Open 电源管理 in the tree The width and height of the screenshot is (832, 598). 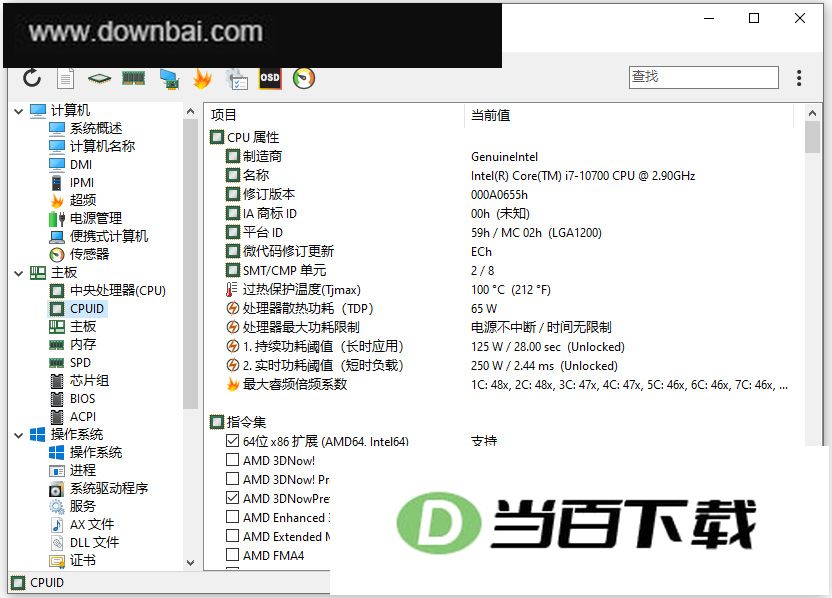tap(96, 219)
